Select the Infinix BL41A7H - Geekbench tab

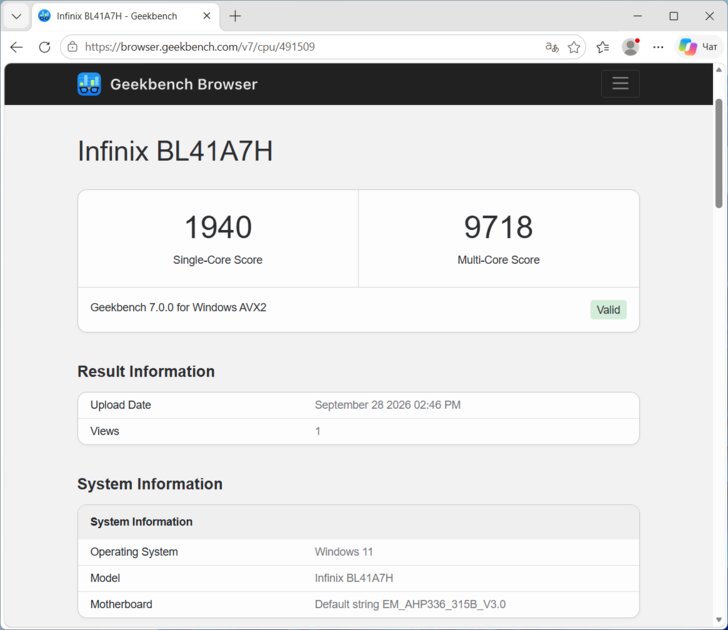point(125,16)
